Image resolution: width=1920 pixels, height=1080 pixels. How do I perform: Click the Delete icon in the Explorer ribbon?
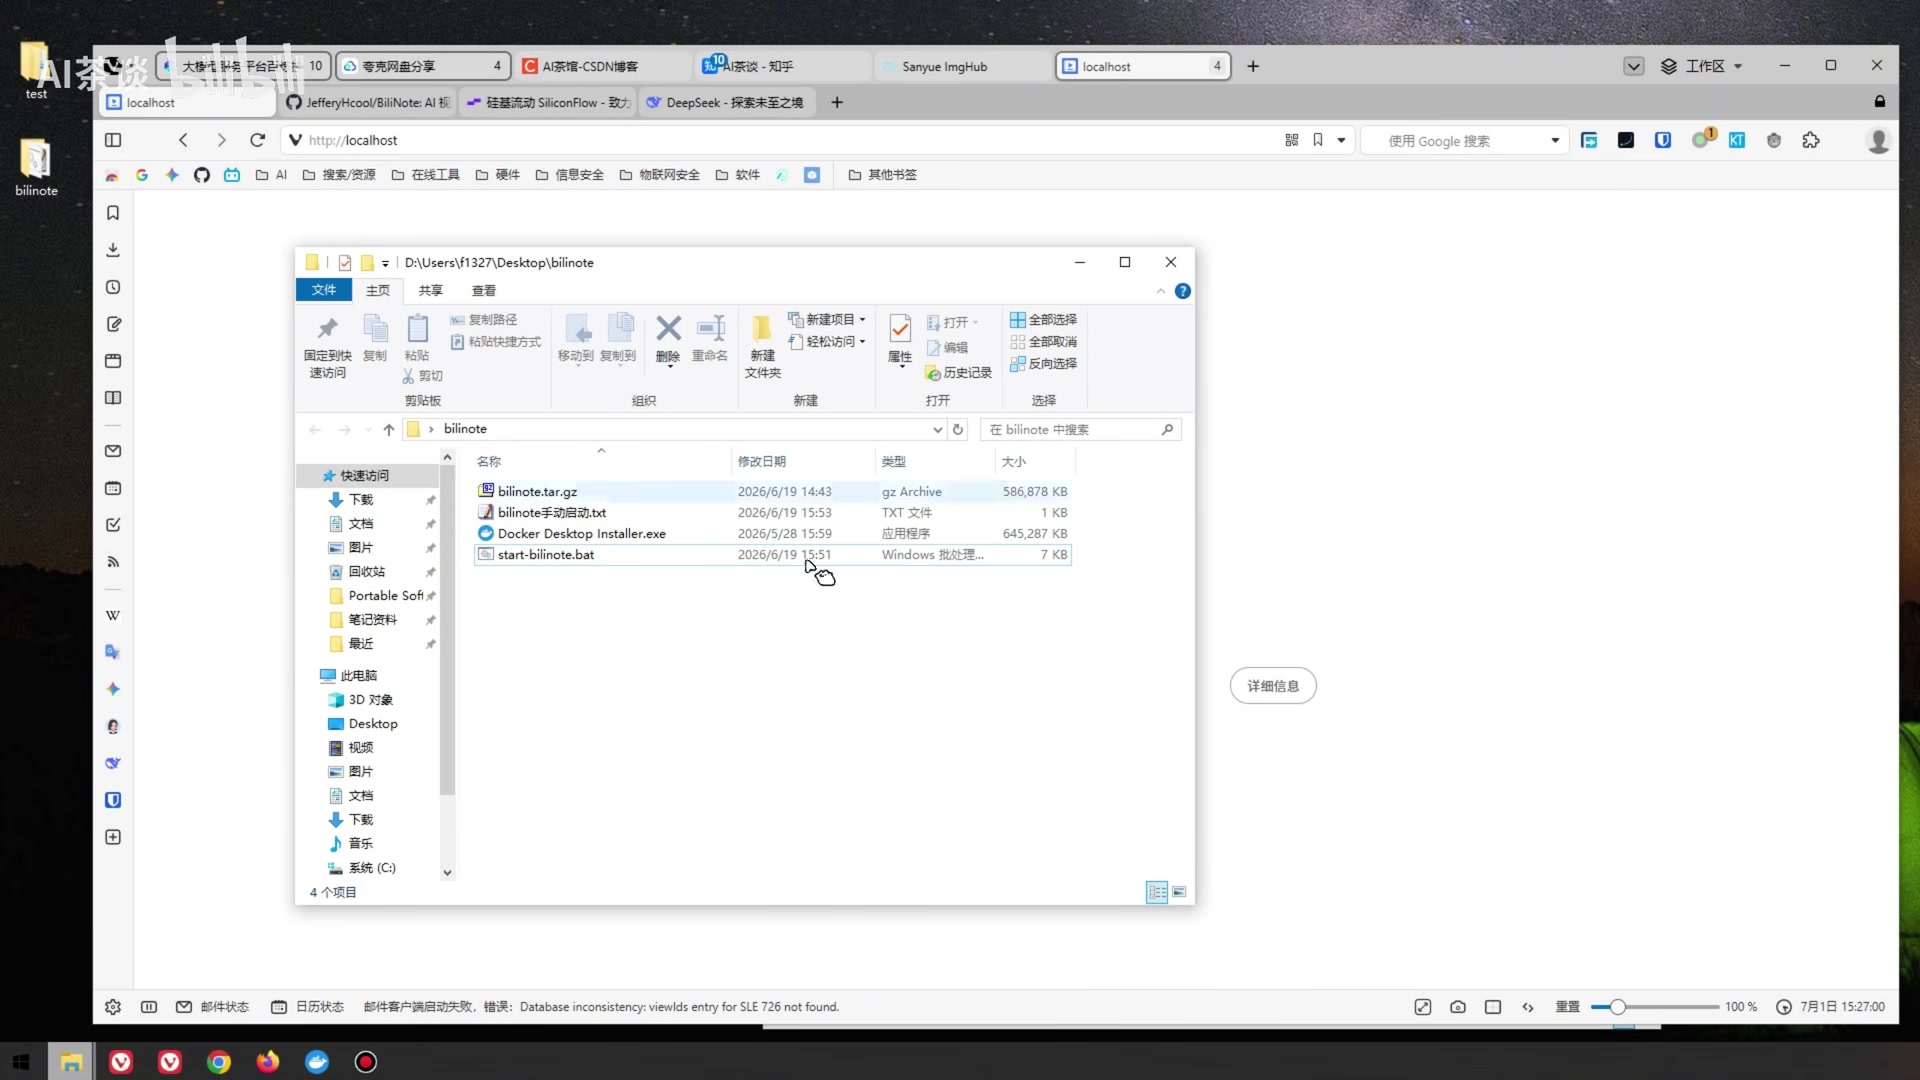click(x=668, y=338)
